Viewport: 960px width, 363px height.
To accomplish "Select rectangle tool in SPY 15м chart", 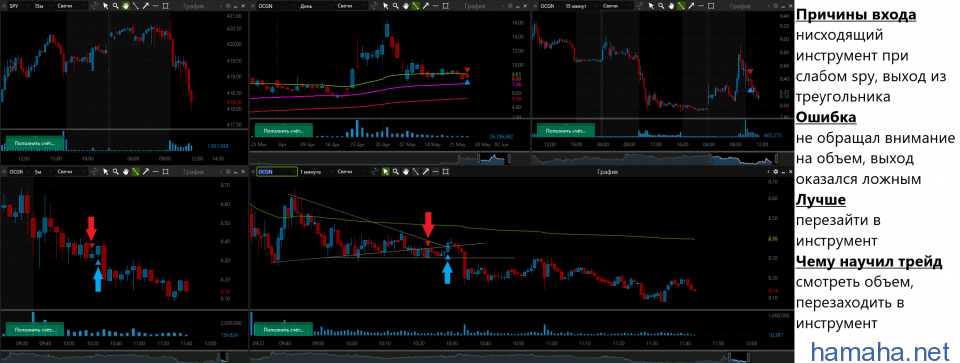I will [x=165, y=6].
